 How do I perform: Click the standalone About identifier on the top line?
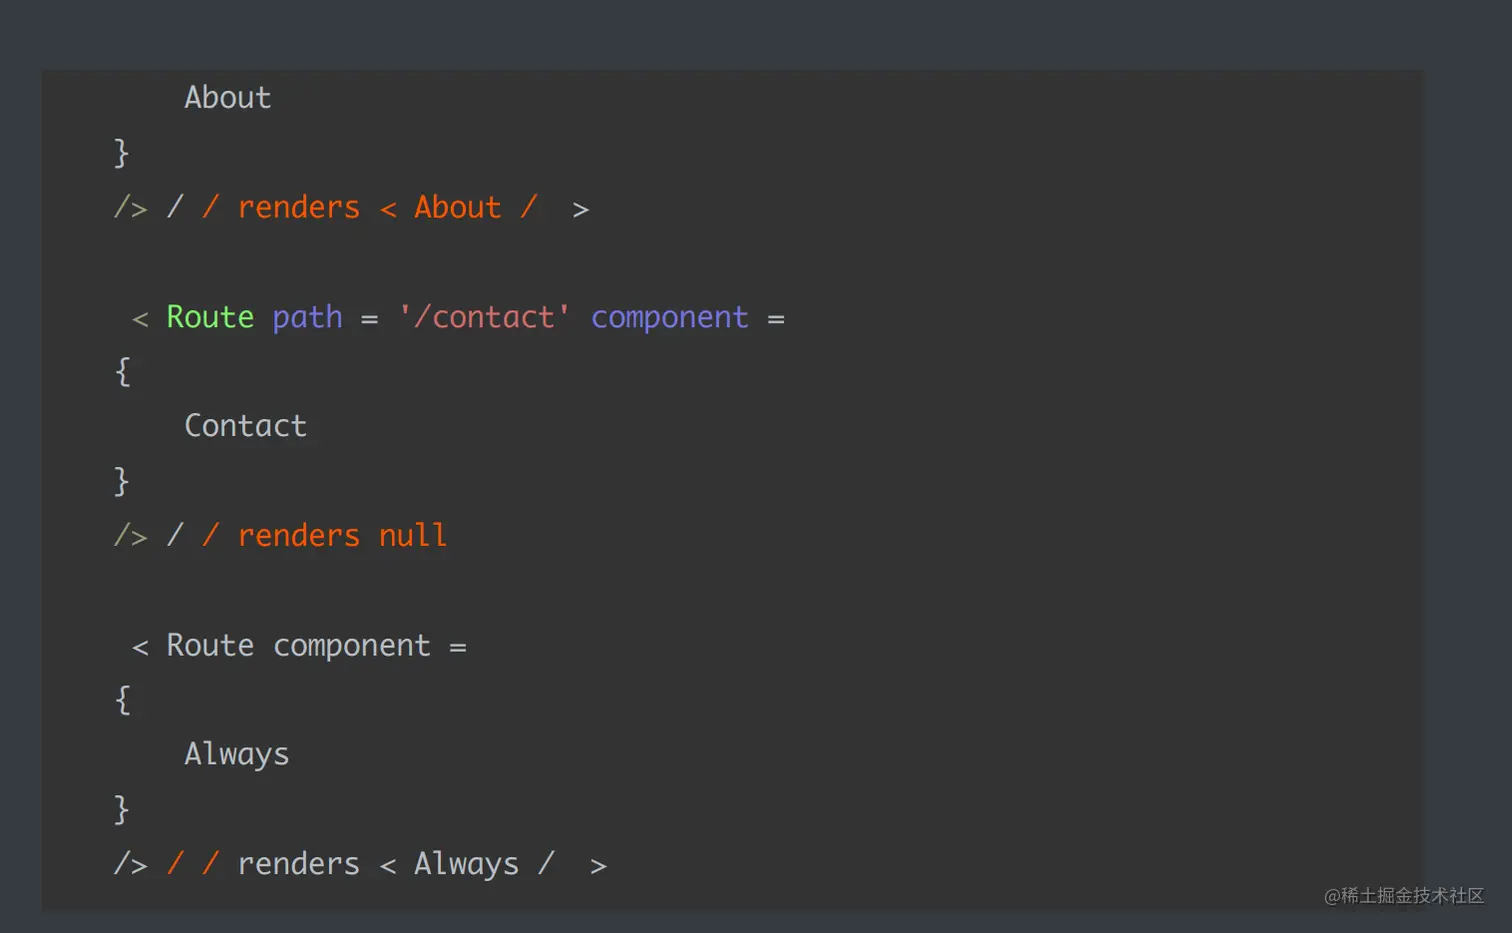coord(227,98)
